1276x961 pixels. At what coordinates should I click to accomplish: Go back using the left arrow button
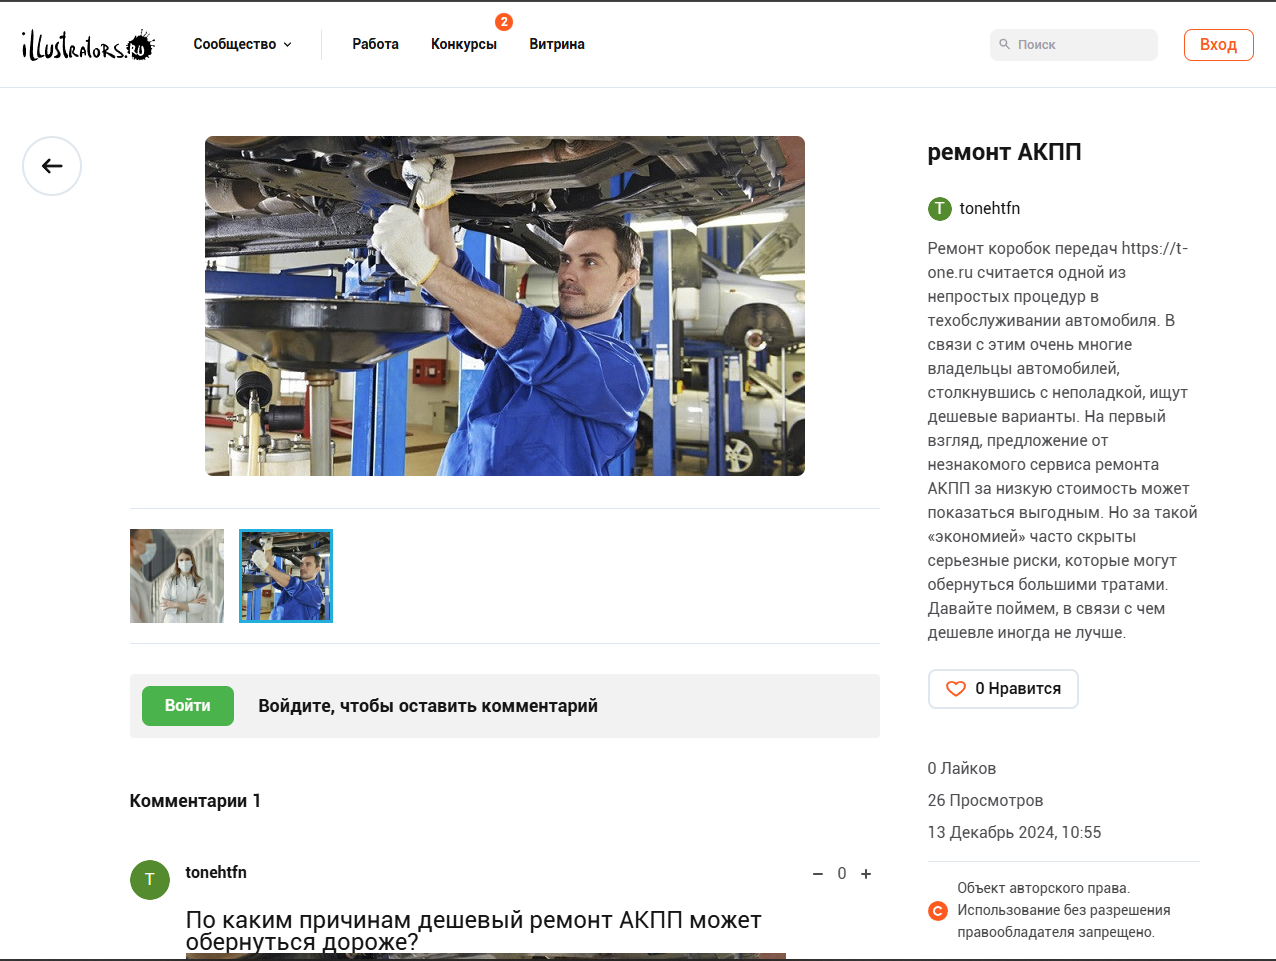[52, 166]
